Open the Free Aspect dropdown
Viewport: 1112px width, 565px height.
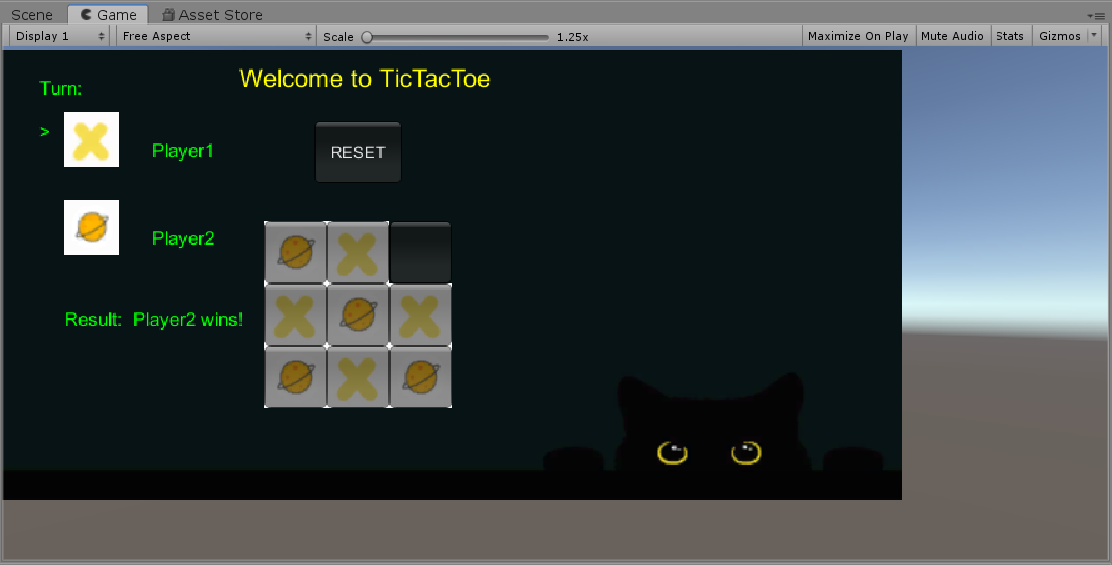pyautogui.click(x=216, y=36)
